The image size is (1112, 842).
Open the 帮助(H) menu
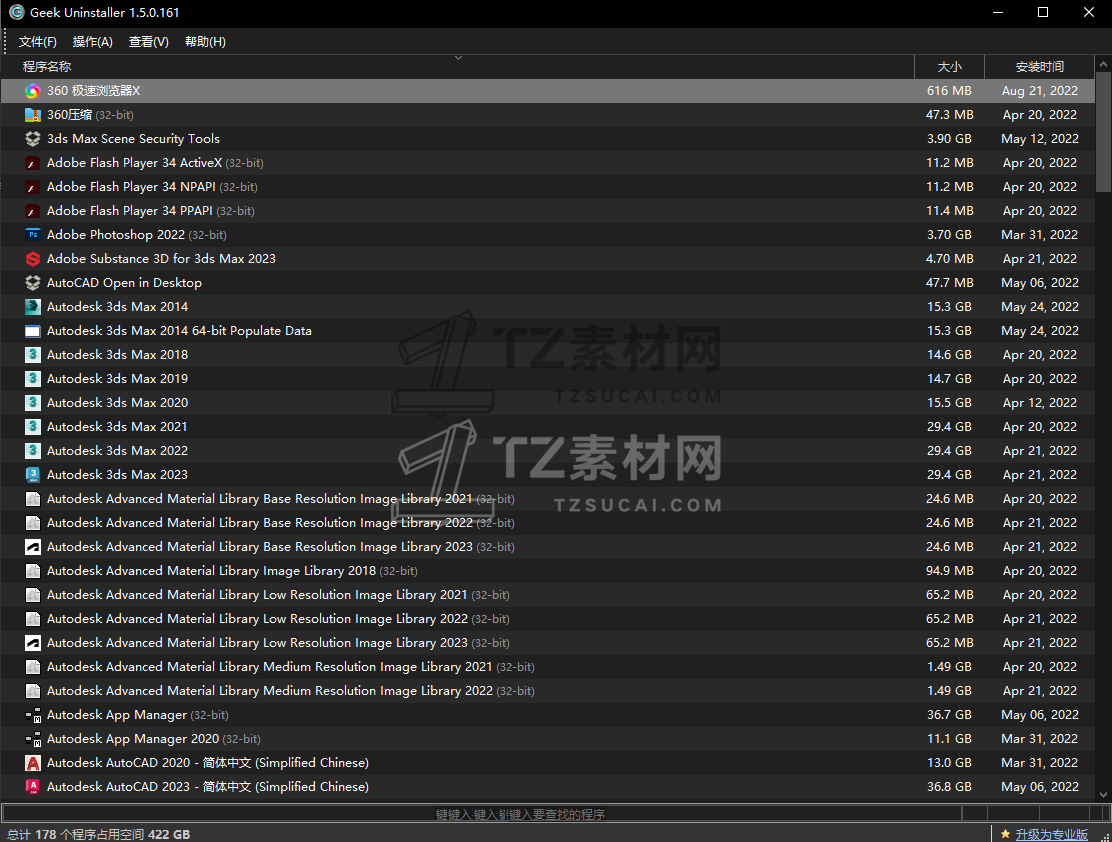[x=205, y=42]
